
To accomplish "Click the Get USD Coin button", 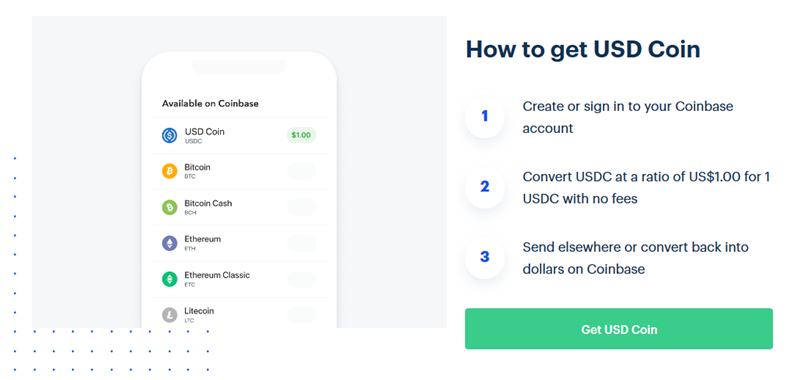I will tap(619, 329).
